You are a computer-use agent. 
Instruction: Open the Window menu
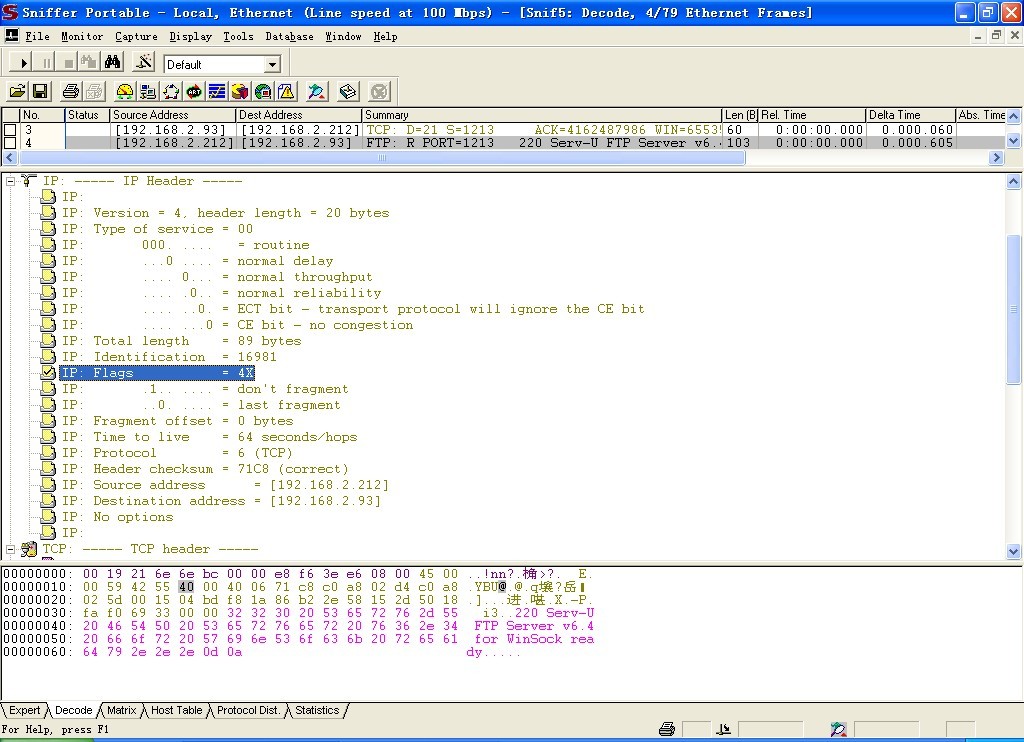(x=344, y=36)
